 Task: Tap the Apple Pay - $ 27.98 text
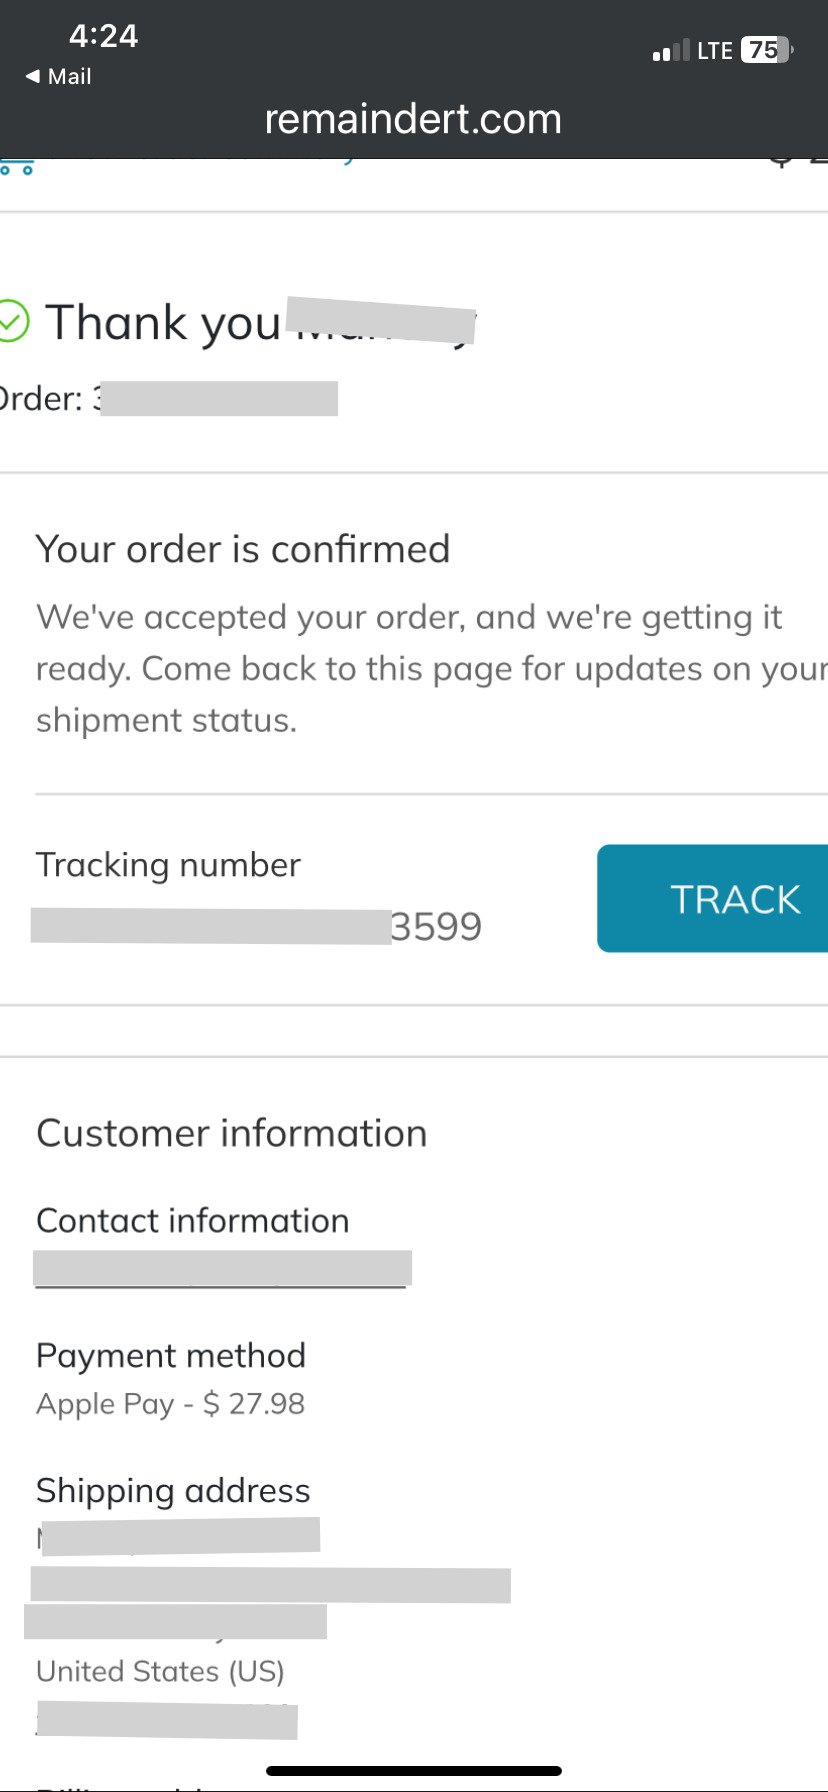[x=170, y=1403]
